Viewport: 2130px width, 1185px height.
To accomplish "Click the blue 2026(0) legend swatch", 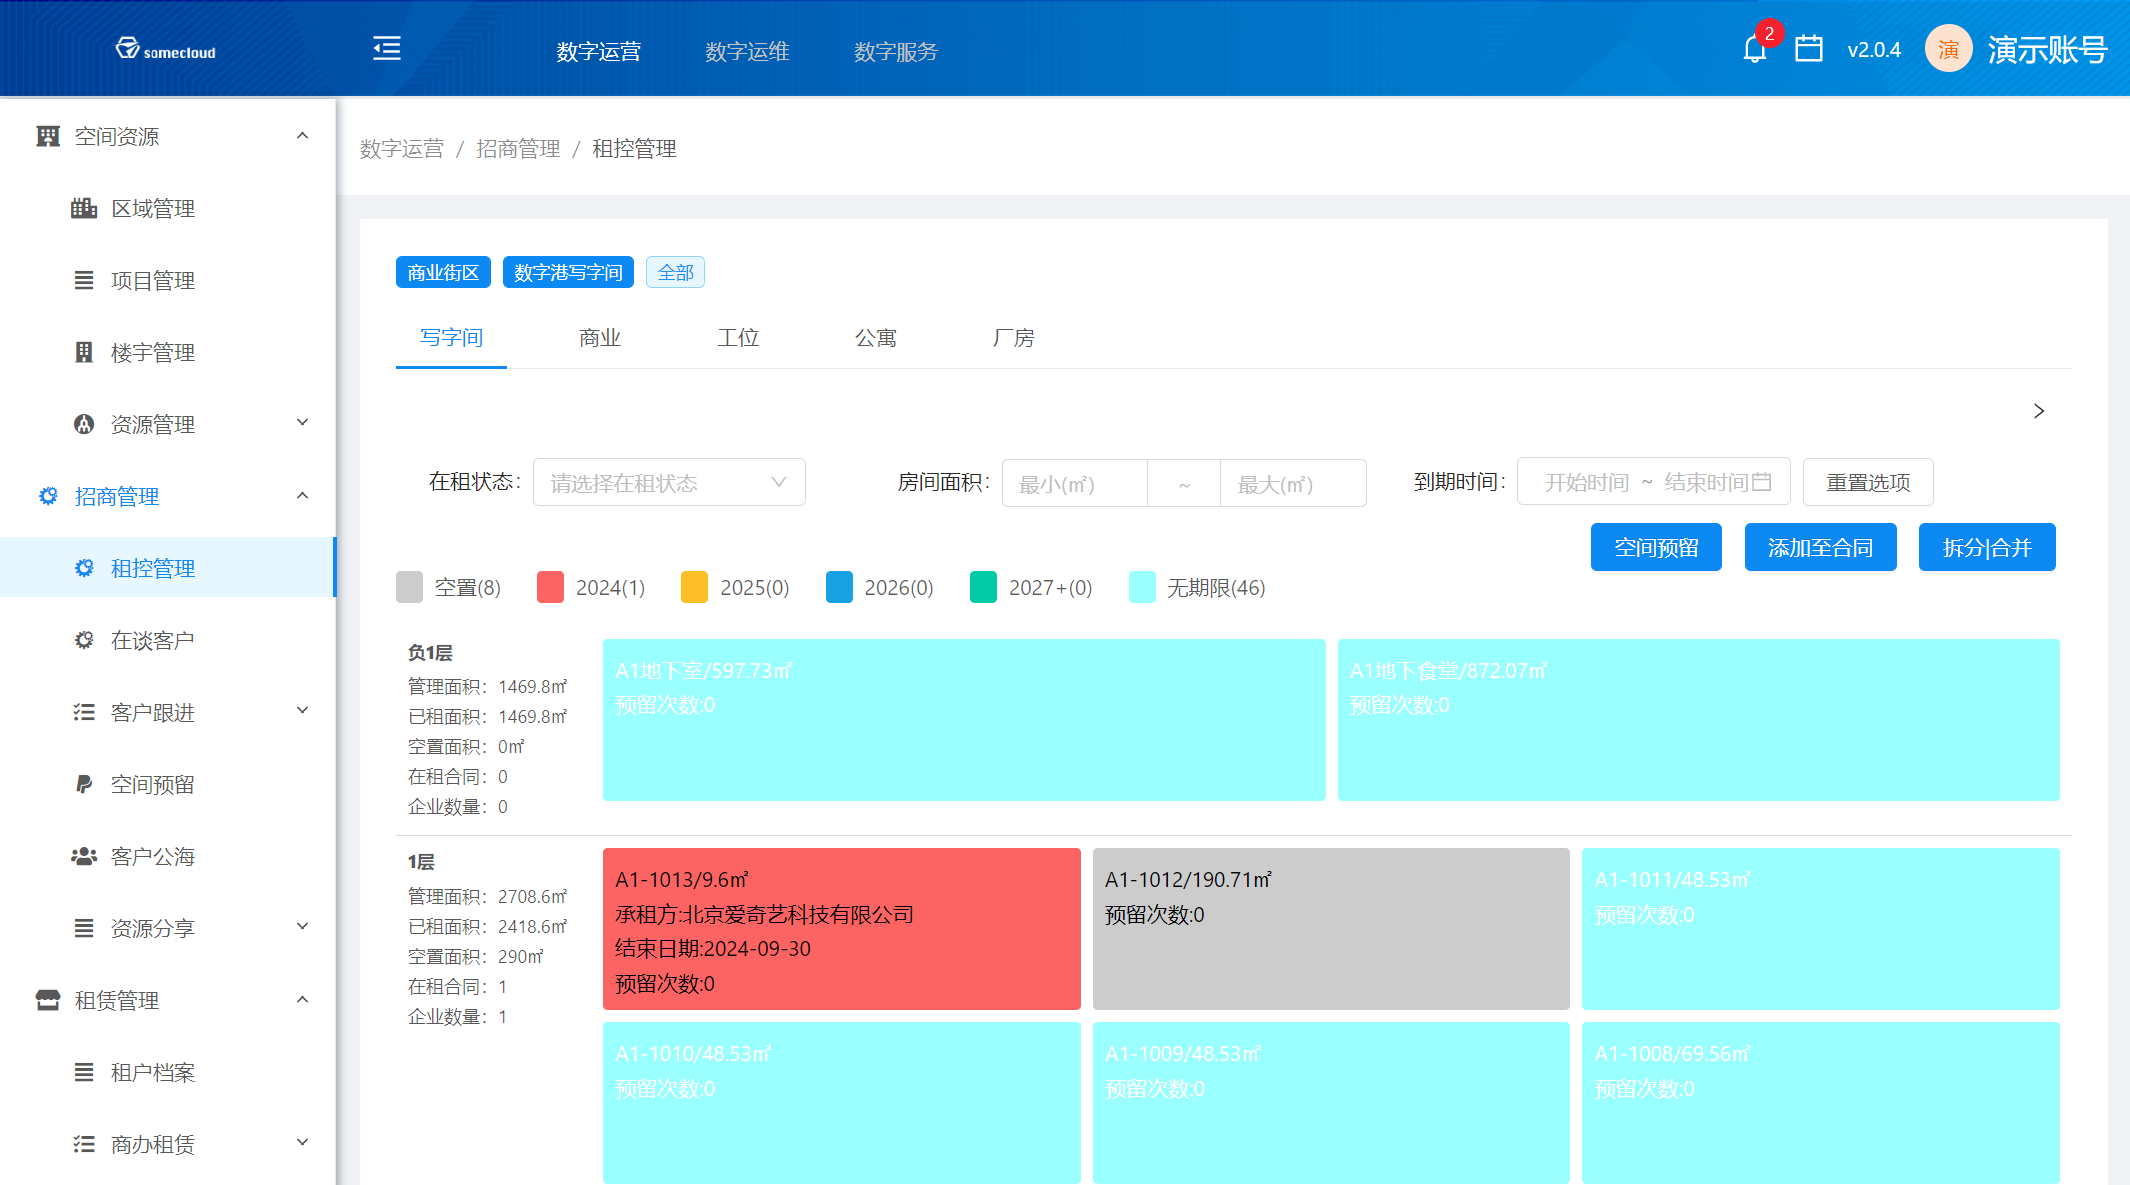I will (x=840, y=587).
